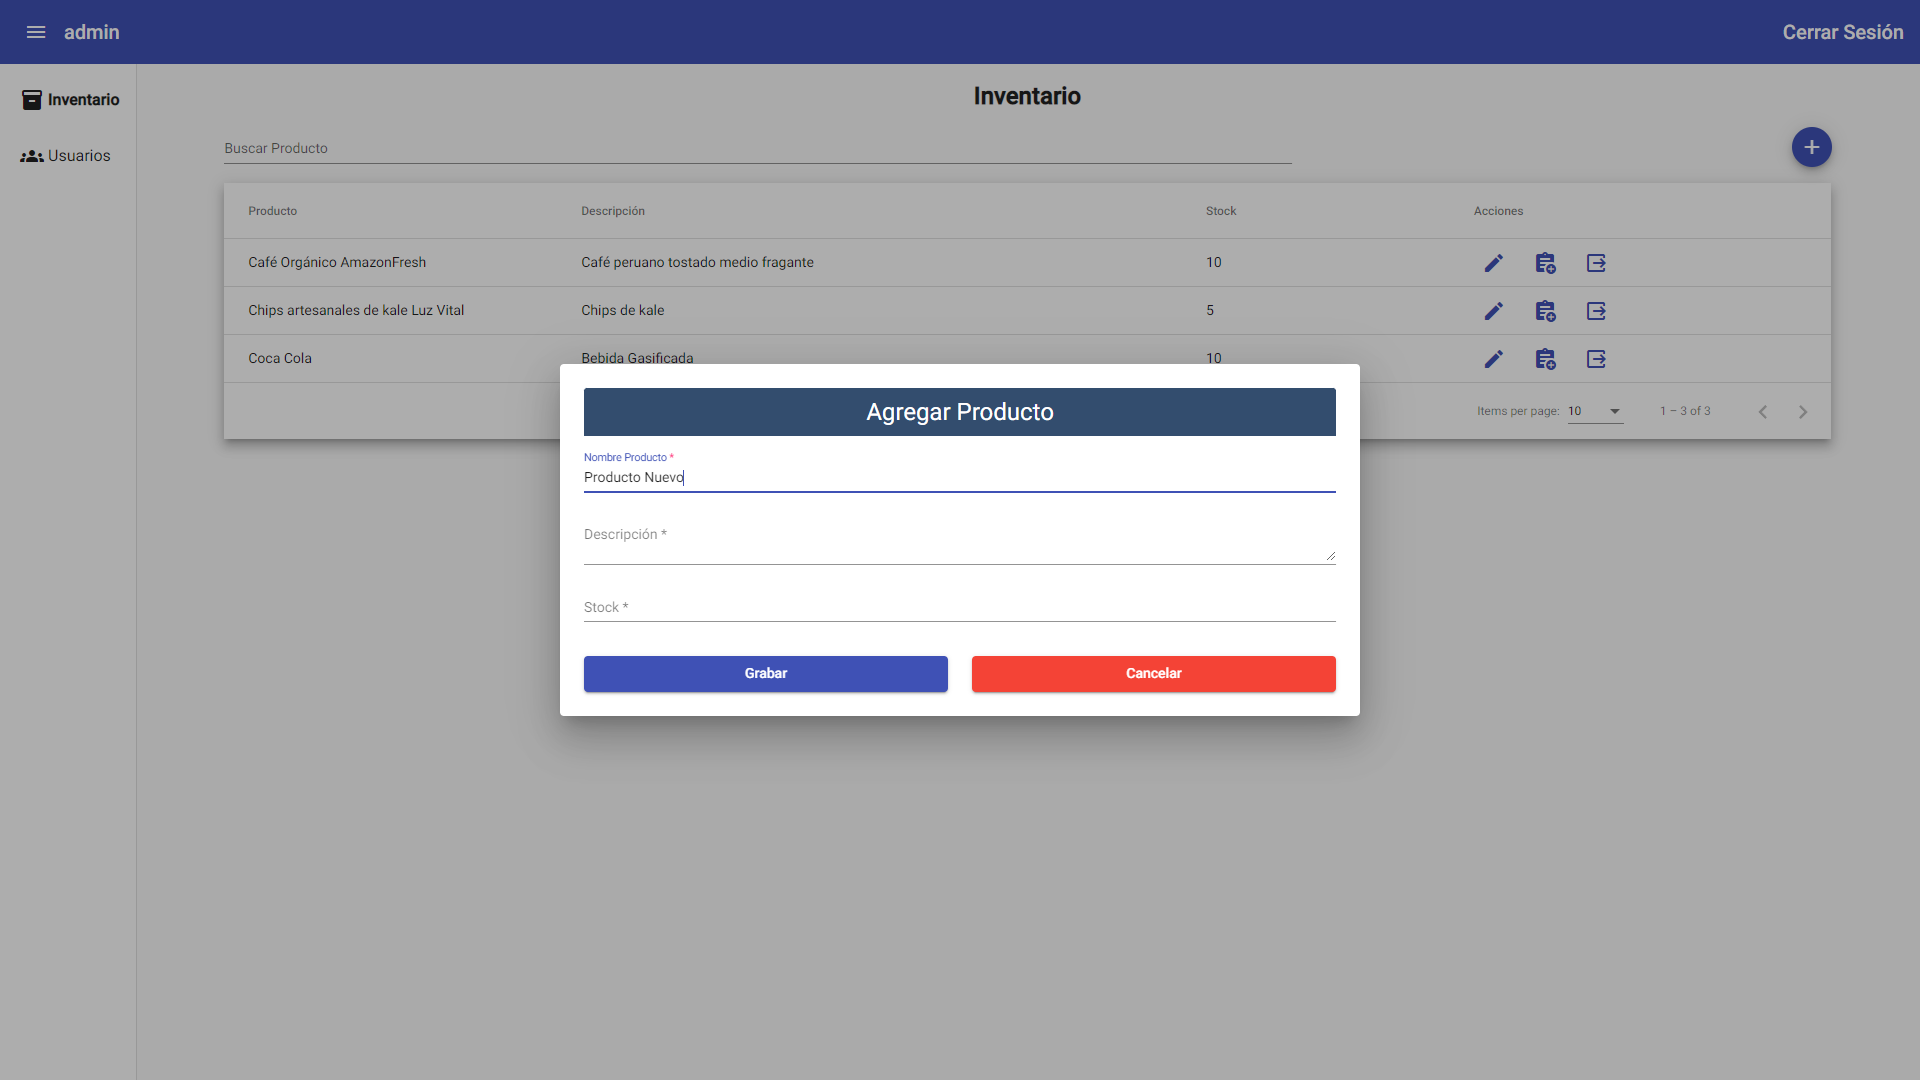Screen dimensions: 1920x1080
Task: Open the Items per page dropdown
Action: coord(1594,411)
